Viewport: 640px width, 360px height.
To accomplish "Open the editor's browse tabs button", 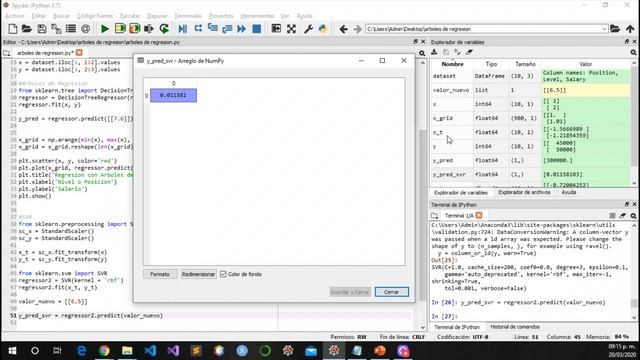I will pos(7,53).
